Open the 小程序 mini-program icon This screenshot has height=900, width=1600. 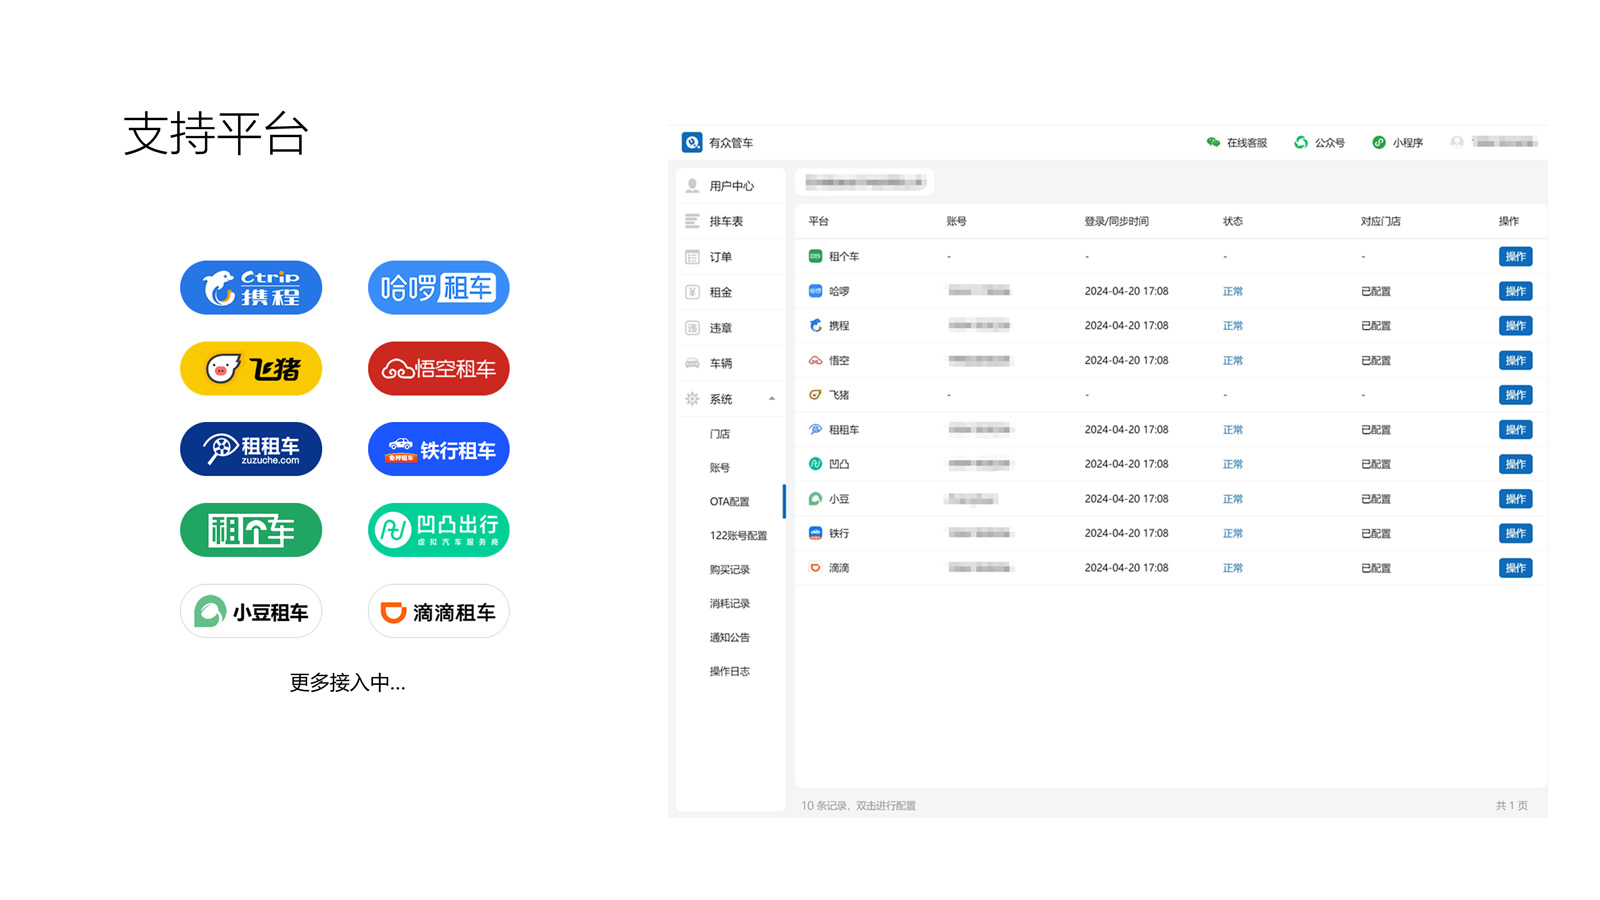[1379, 143]
